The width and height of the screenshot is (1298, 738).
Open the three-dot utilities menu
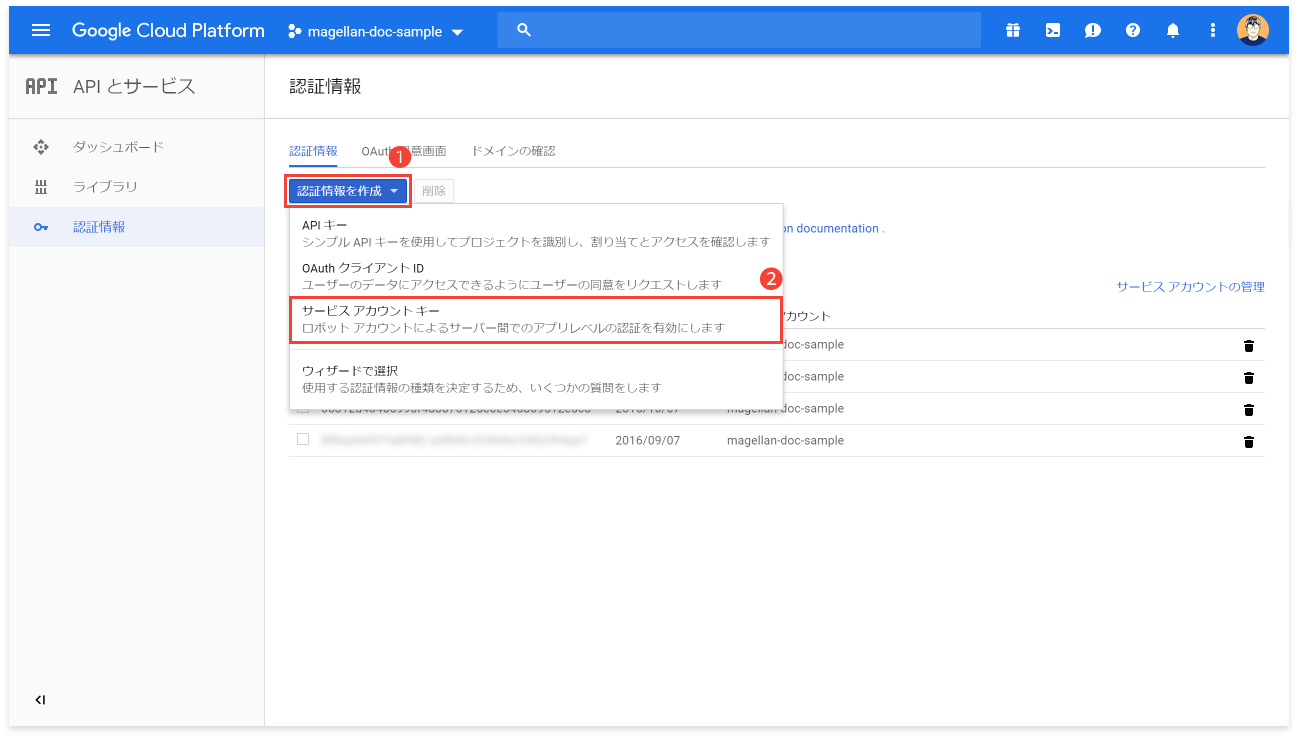tap(1213, 30)
